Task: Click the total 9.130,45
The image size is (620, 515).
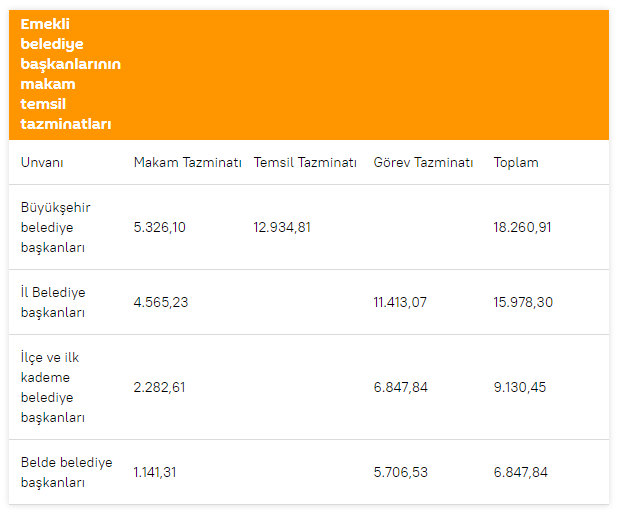Action: (520, 387)
